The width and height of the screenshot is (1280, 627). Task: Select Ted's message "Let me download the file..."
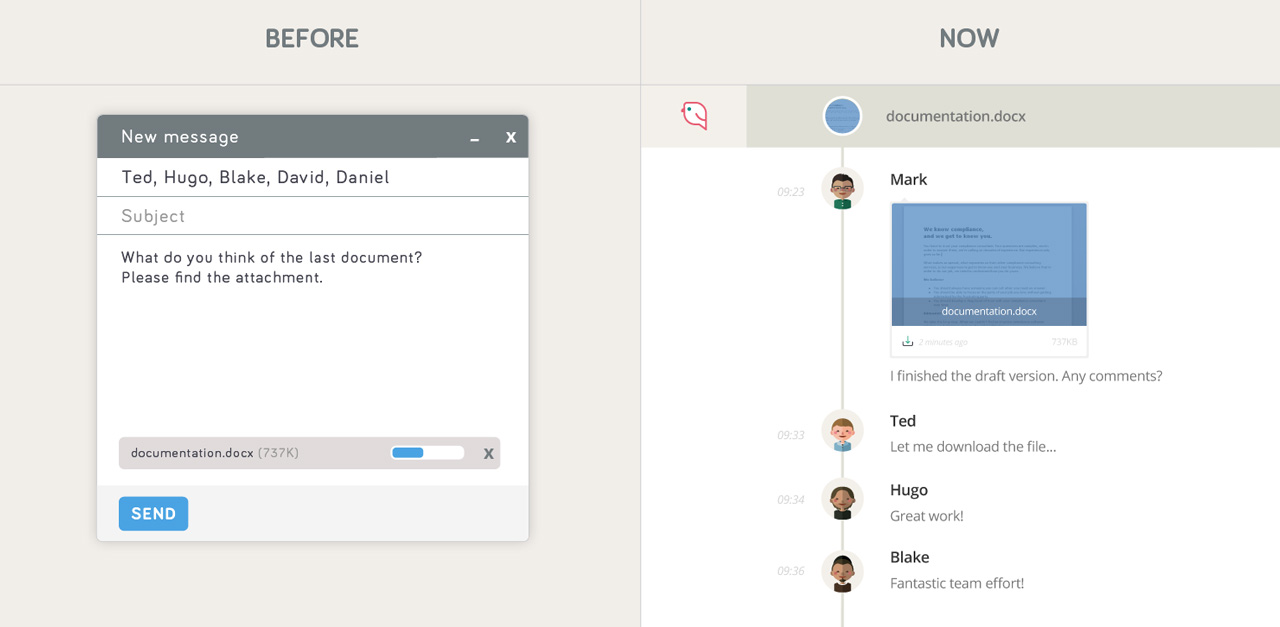[x=972, y=447]
